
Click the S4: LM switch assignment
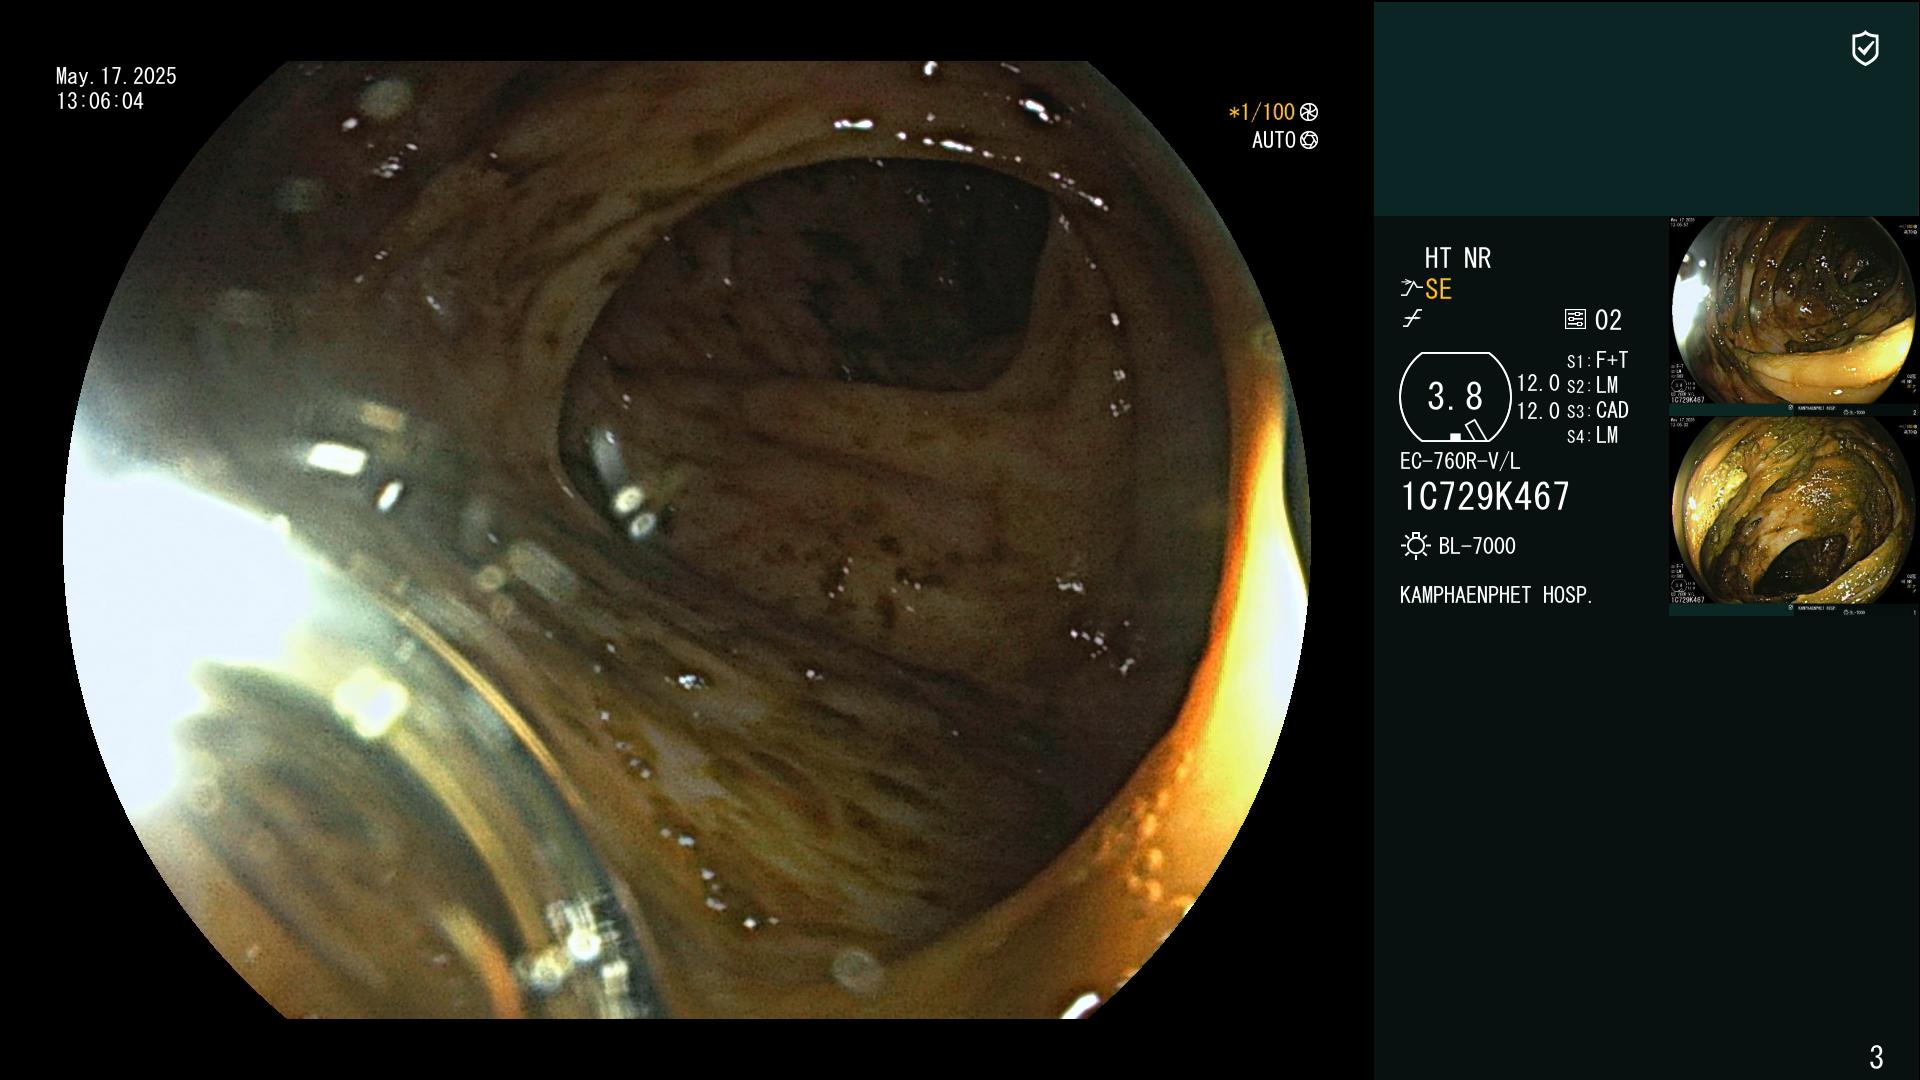coord(1592,436)
